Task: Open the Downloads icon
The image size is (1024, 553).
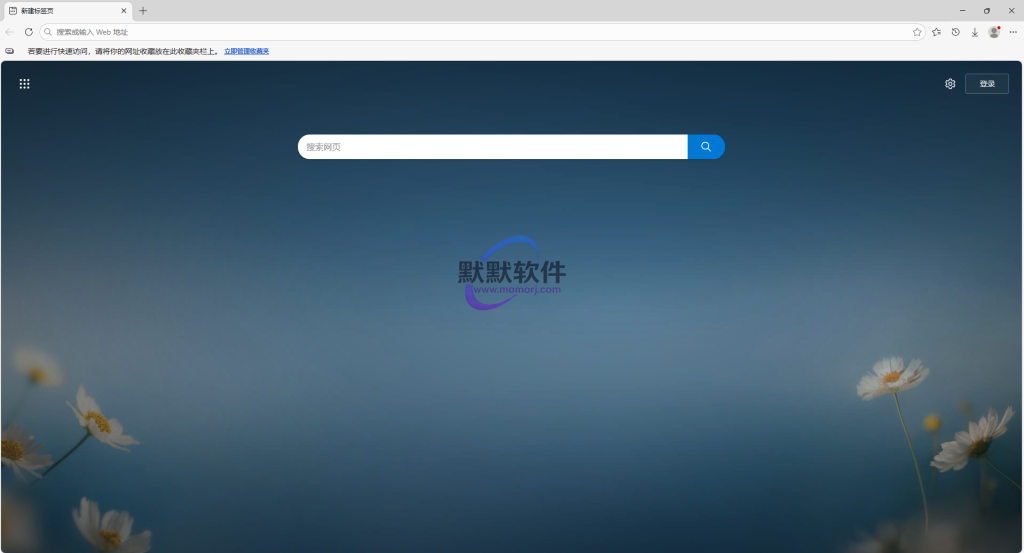Action: point(975,32)
